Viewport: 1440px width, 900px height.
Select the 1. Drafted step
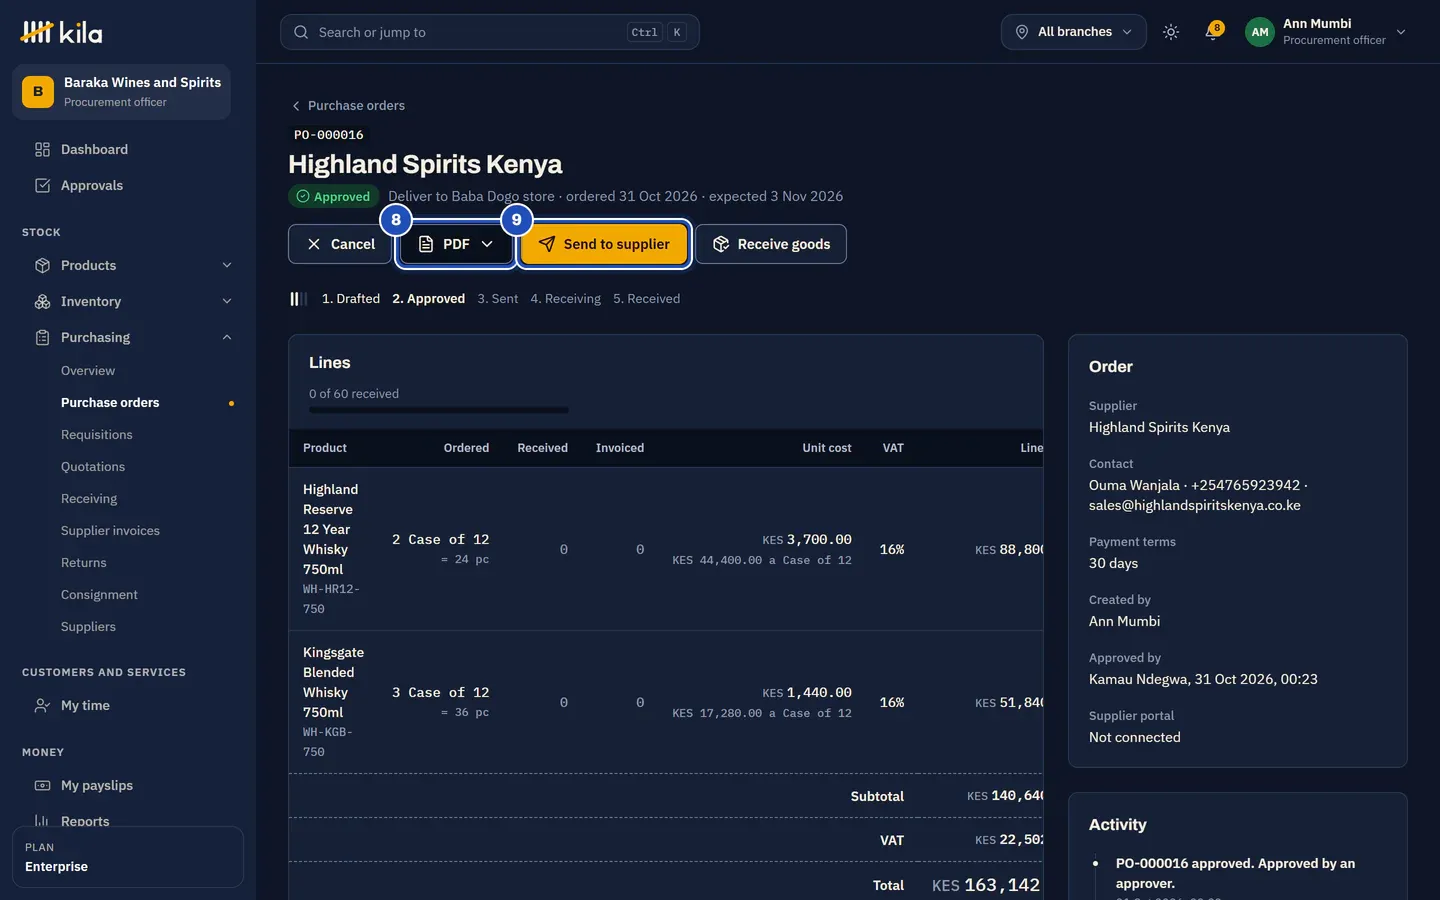351,298
